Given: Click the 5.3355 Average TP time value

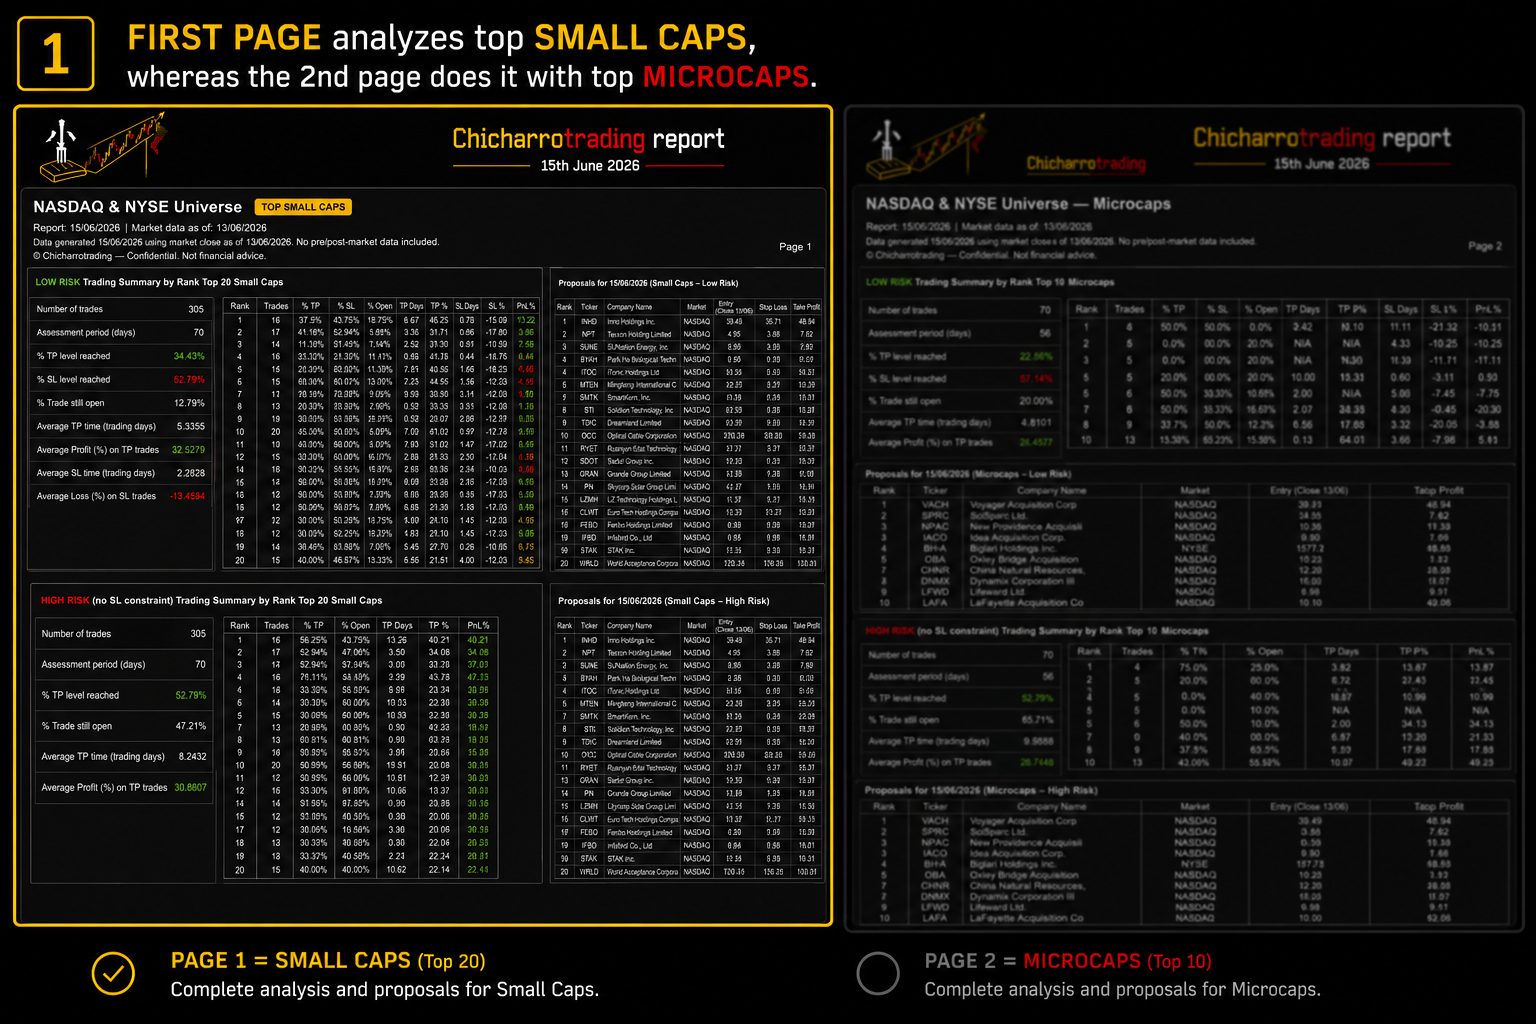Looking at the screenshot, I should 190,426.
